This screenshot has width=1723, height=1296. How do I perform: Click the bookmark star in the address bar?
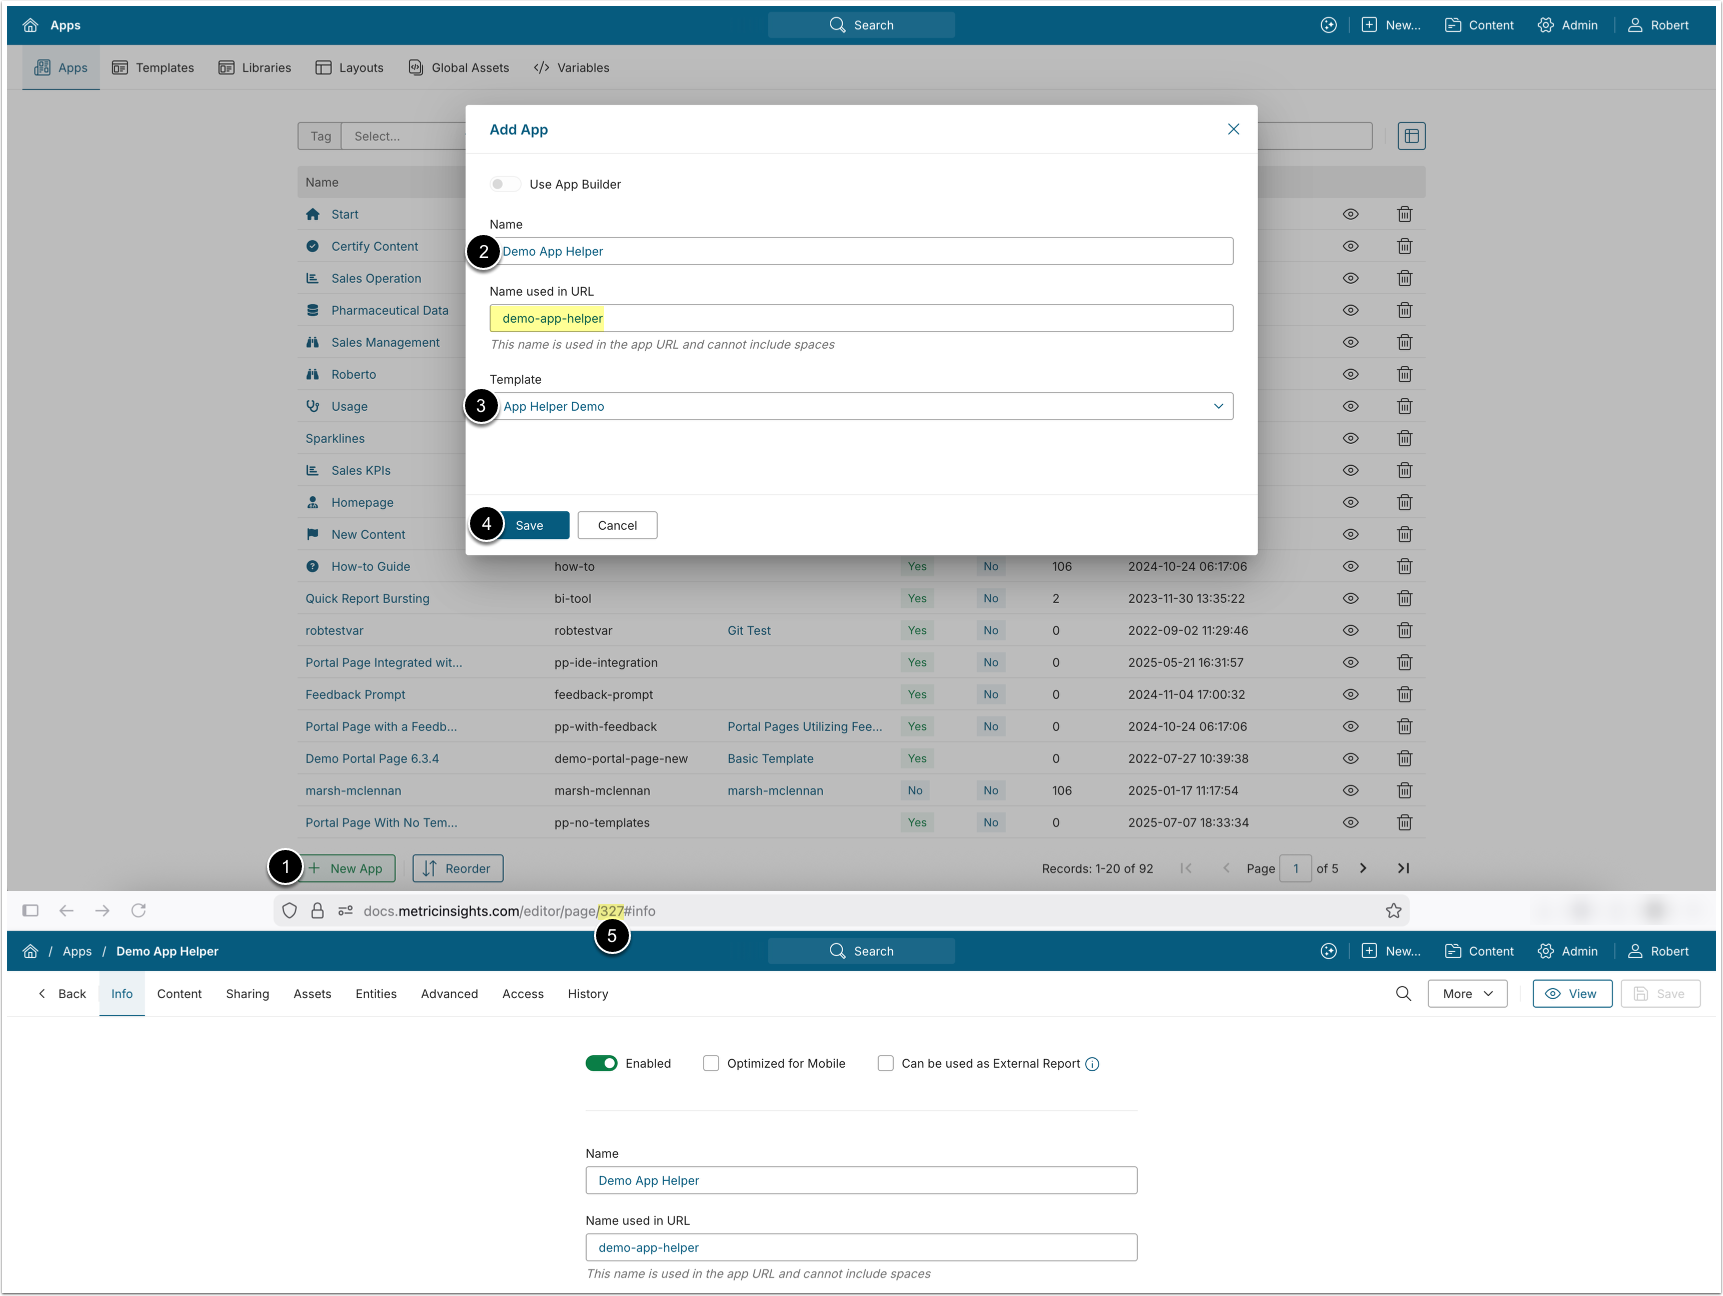[x=1393, y=910]
